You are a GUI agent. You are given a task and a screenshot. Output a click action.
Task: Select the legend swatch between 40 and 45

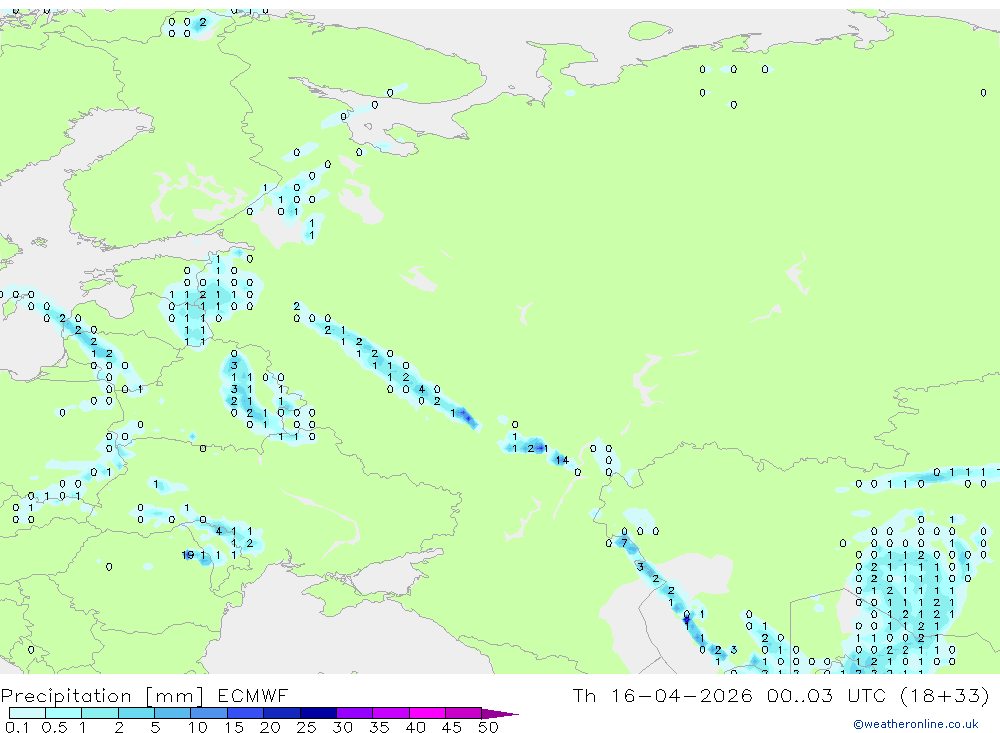click(427, 713)
